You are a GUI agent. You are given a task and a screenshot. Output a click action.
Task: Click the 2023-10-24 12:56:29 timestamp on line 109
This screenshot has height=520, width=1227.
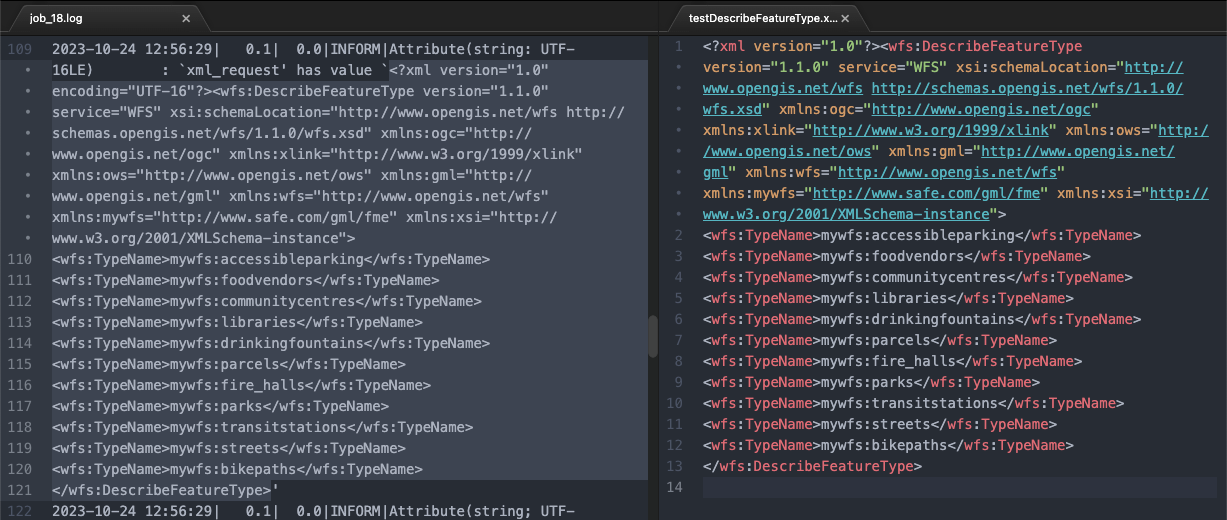[131, 49]
